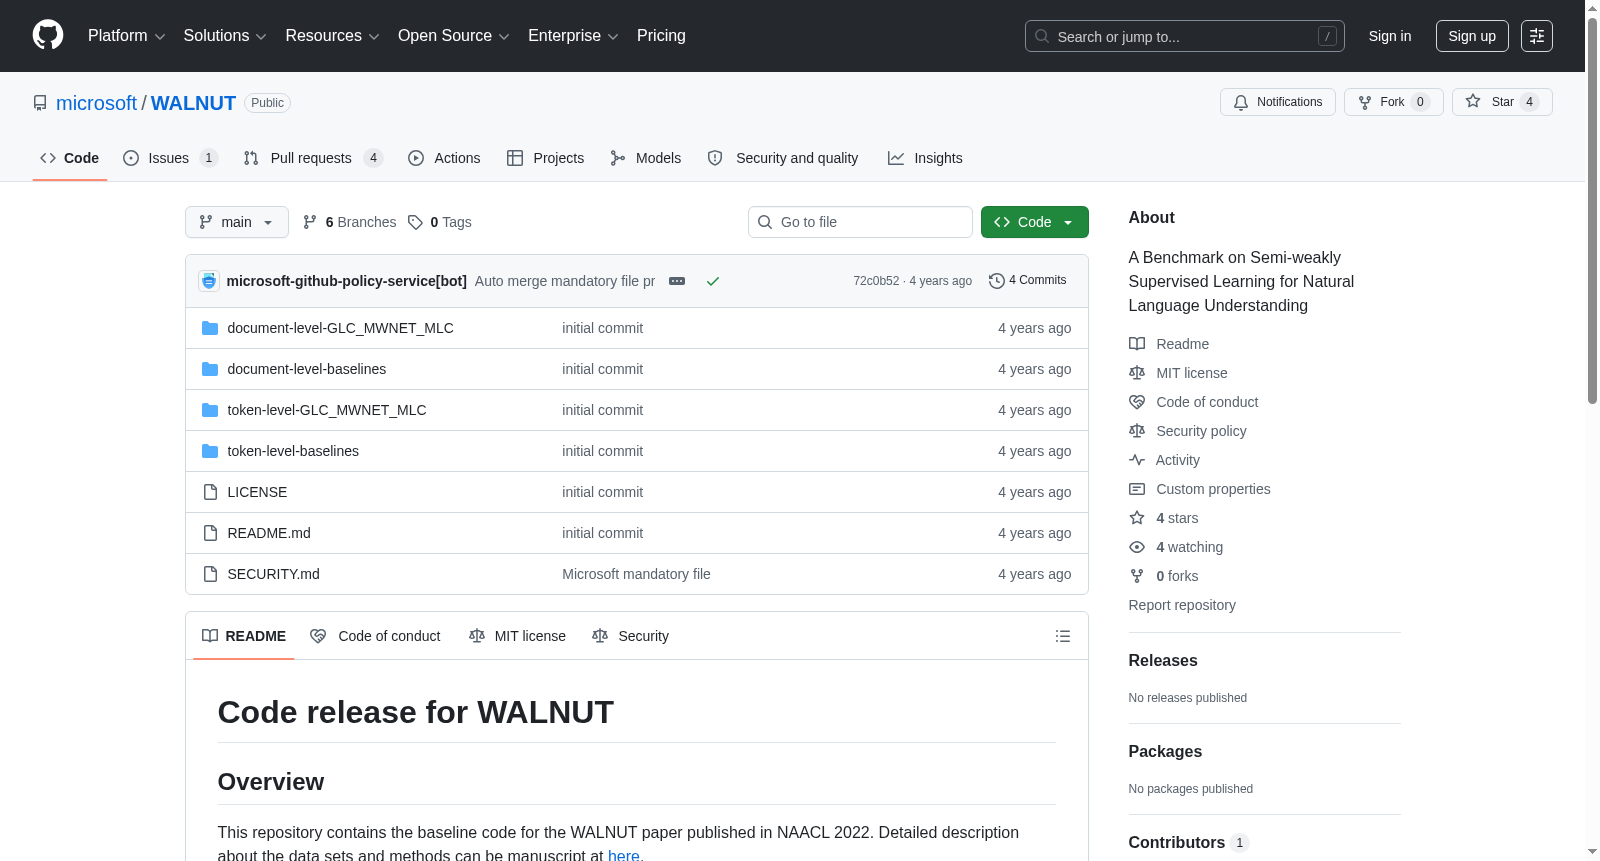Viewport: 1600px width, 861px height.
Task: Click the star icon beside 4 stars
Action: pyautogui.click(x=1137, y=518)
